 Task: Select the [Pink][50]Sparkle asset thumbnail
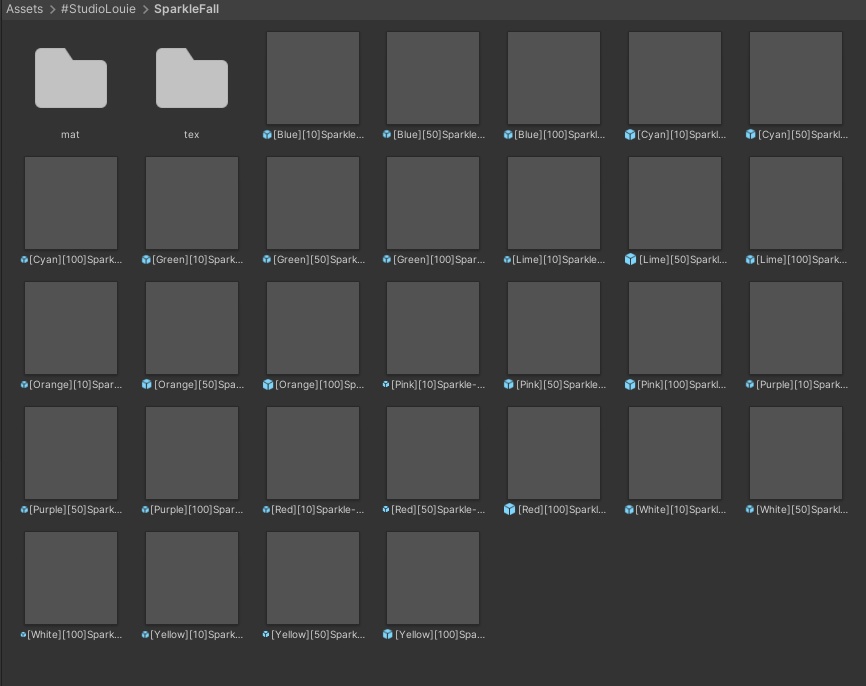(x=554, y=328)
